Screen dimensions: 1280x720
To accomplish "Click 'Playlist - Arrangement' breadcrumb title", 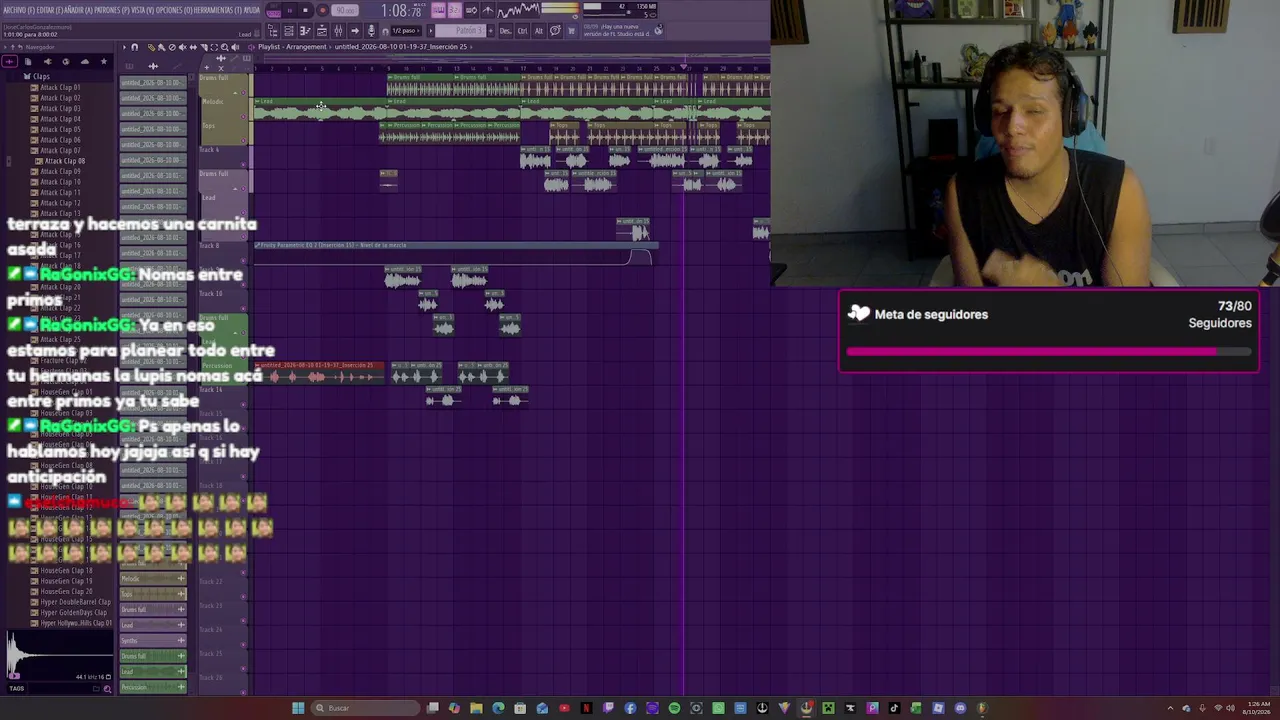I will coord(292,47).
